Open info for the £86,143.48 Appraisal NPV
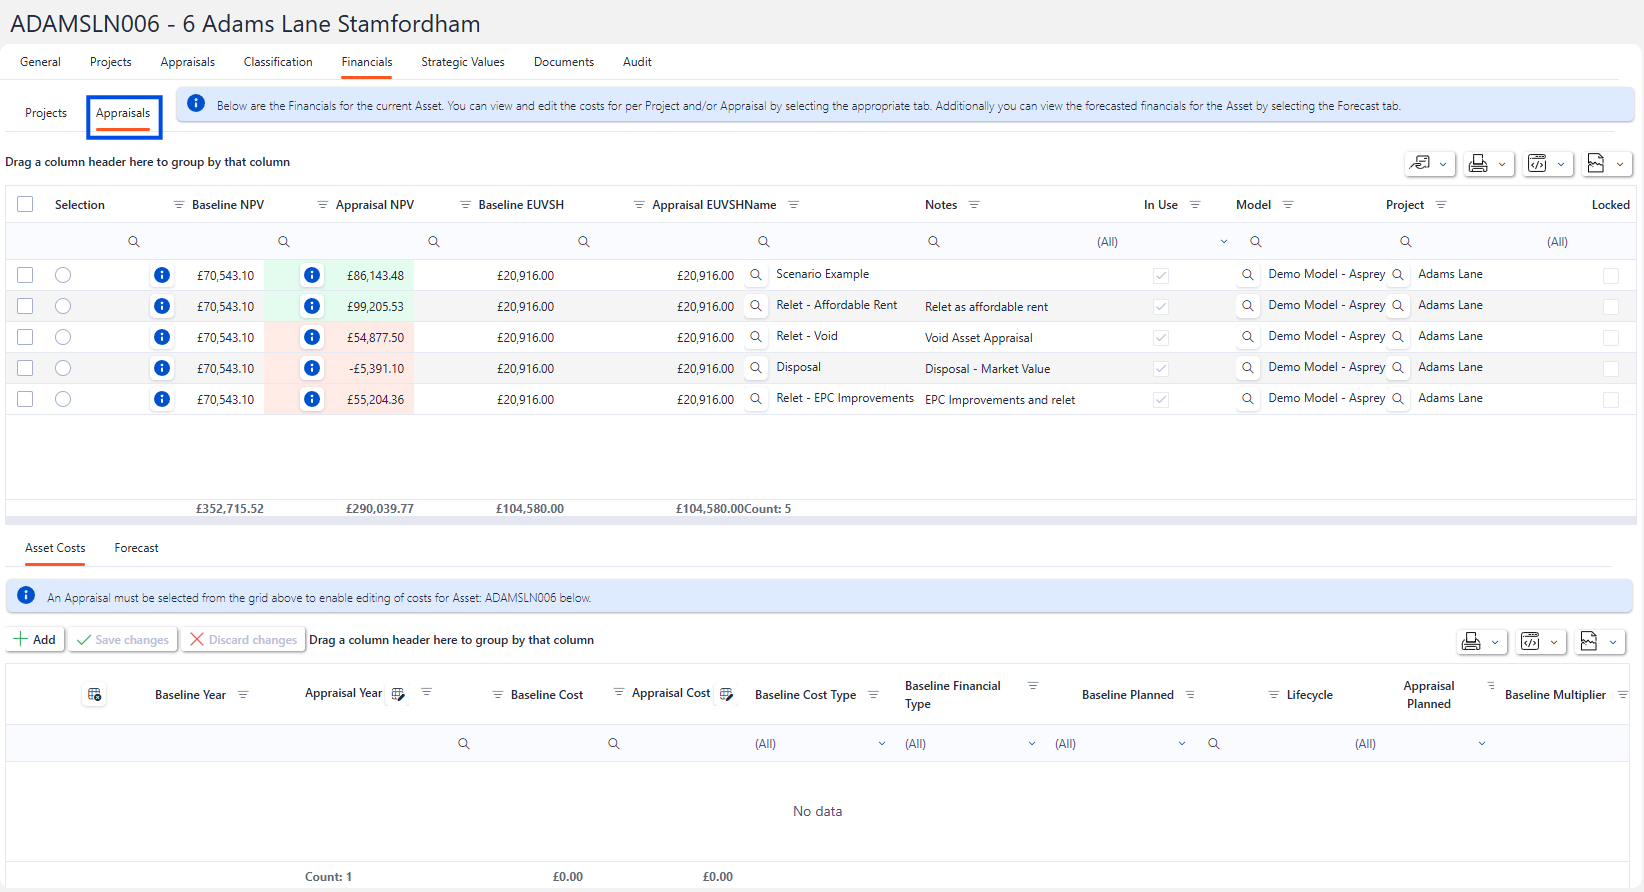The width and height of the screenshot is (1644, 892). (x=312, y=275)
